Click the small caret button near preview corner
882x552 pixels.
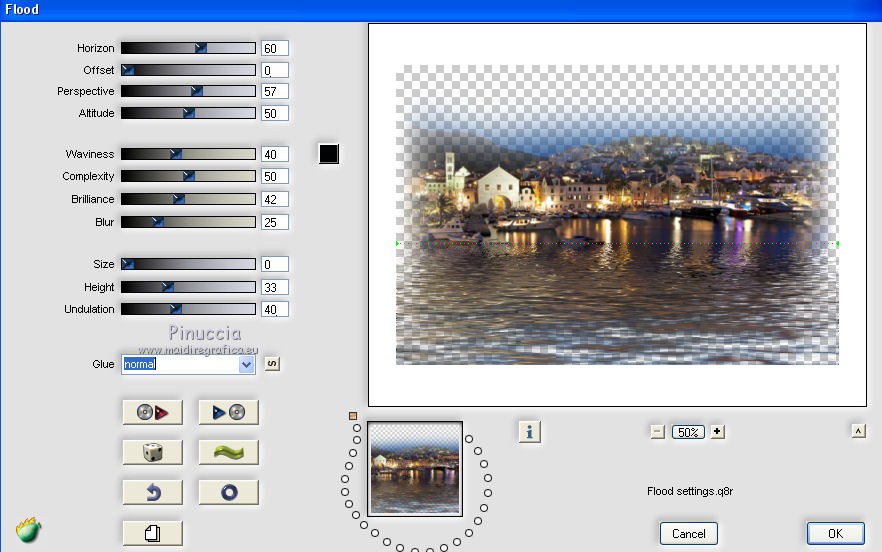point(858,431)
